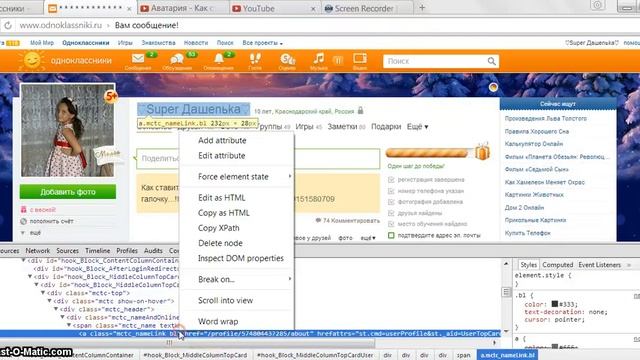The height and width of the screenshot is (360, 640).
Task: Collapse span mctc_name node
Action: 69,325
